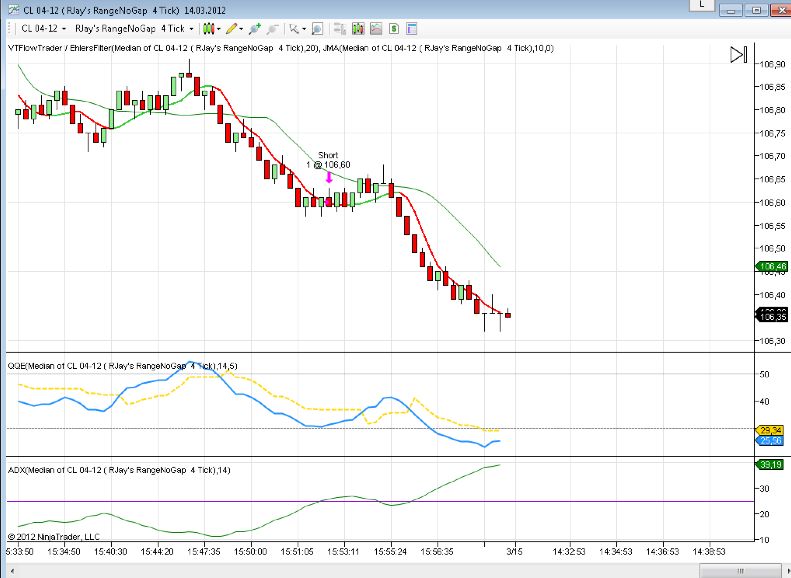The image size is (791, 578).
Task: Click the chart window title bar icon
Action: (x=13, y=10)
